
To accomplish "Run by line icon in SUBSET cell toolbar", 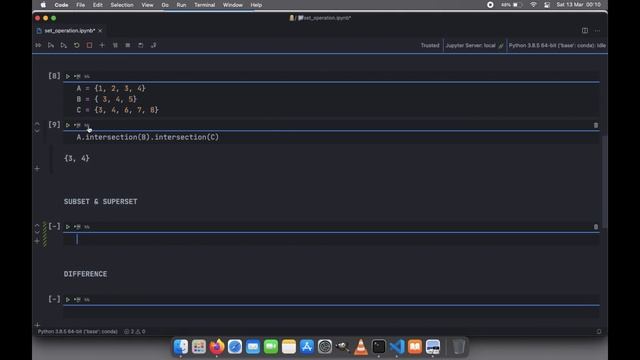I will 77,227.
